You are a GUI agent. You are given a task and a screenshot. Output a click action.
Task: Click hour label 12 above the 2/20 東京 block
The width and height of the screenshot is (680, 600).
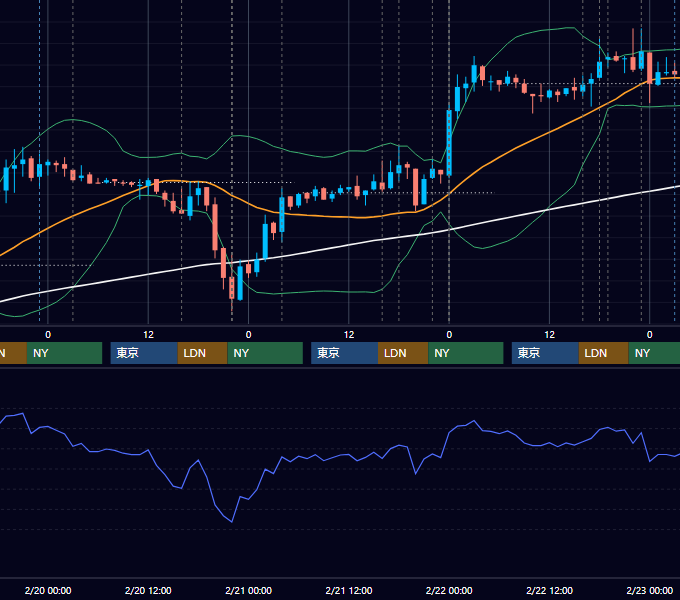pyautogui.click(x=148, y=335)
